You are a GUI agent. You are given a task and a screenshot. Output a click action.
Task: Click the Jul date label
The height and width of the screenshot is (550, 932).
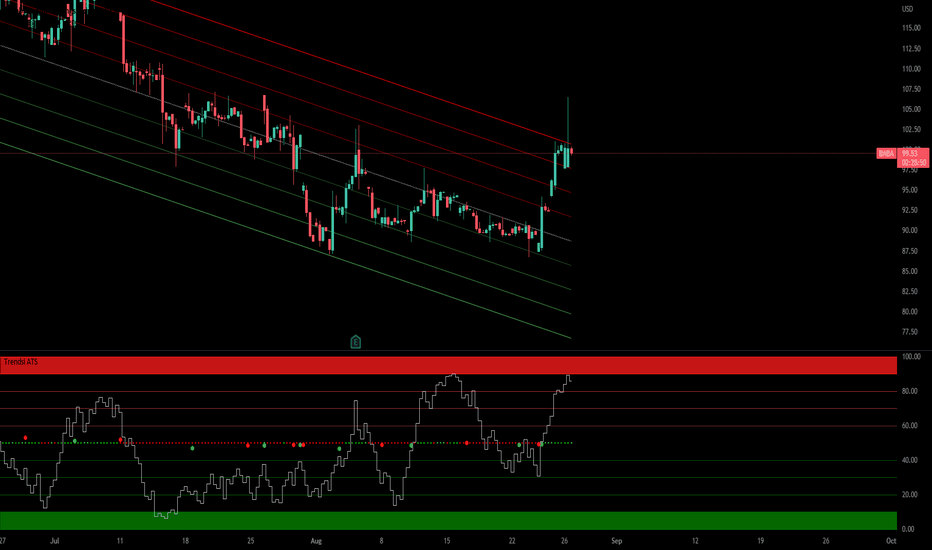pyautogui.click(x=55, y=541)
